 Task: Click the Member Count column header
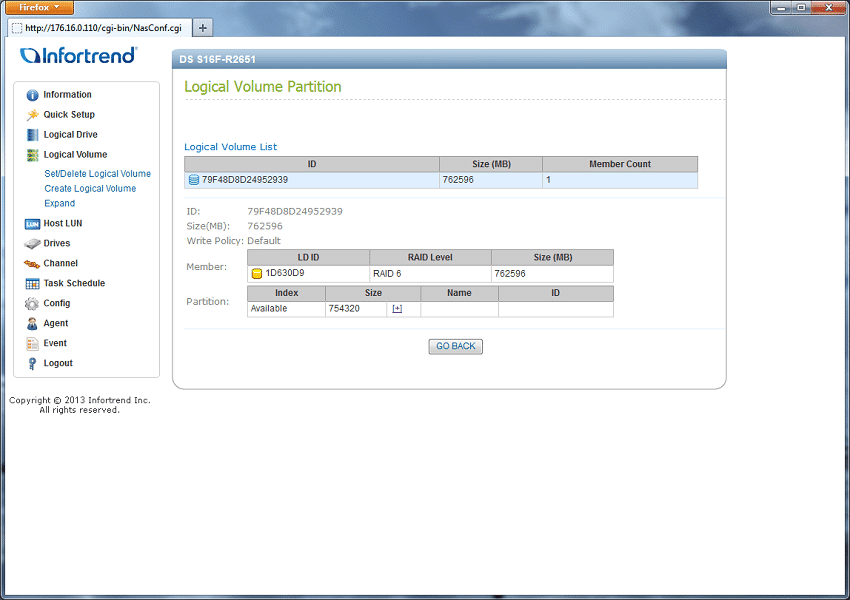[620, 164]
